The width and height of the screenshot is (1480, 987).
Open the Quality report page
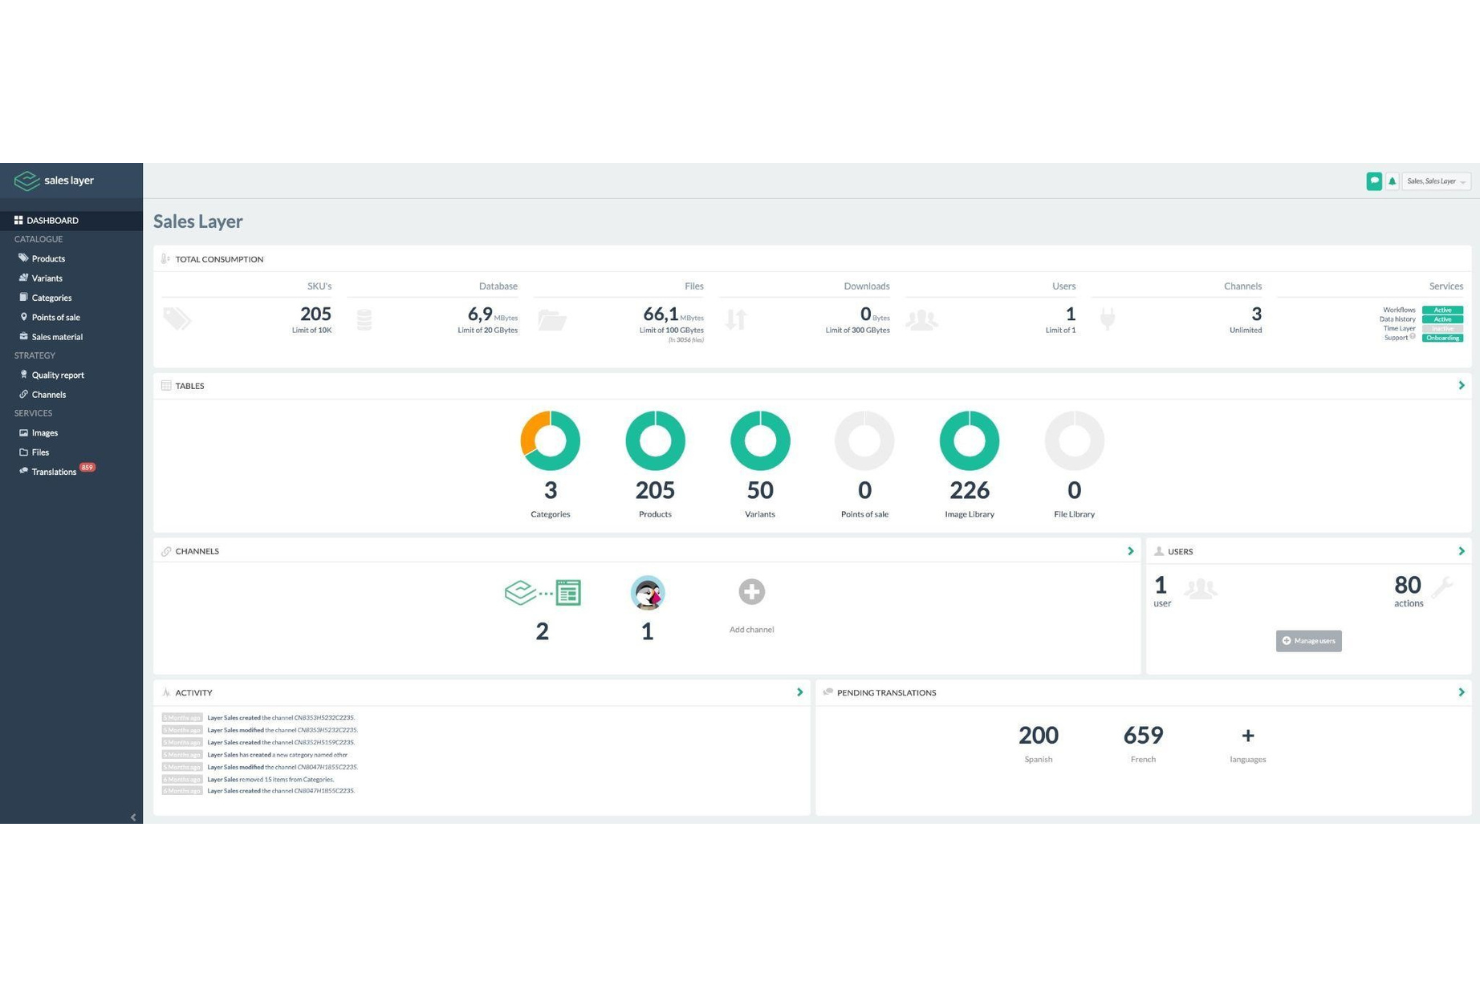tap(57, 375)
